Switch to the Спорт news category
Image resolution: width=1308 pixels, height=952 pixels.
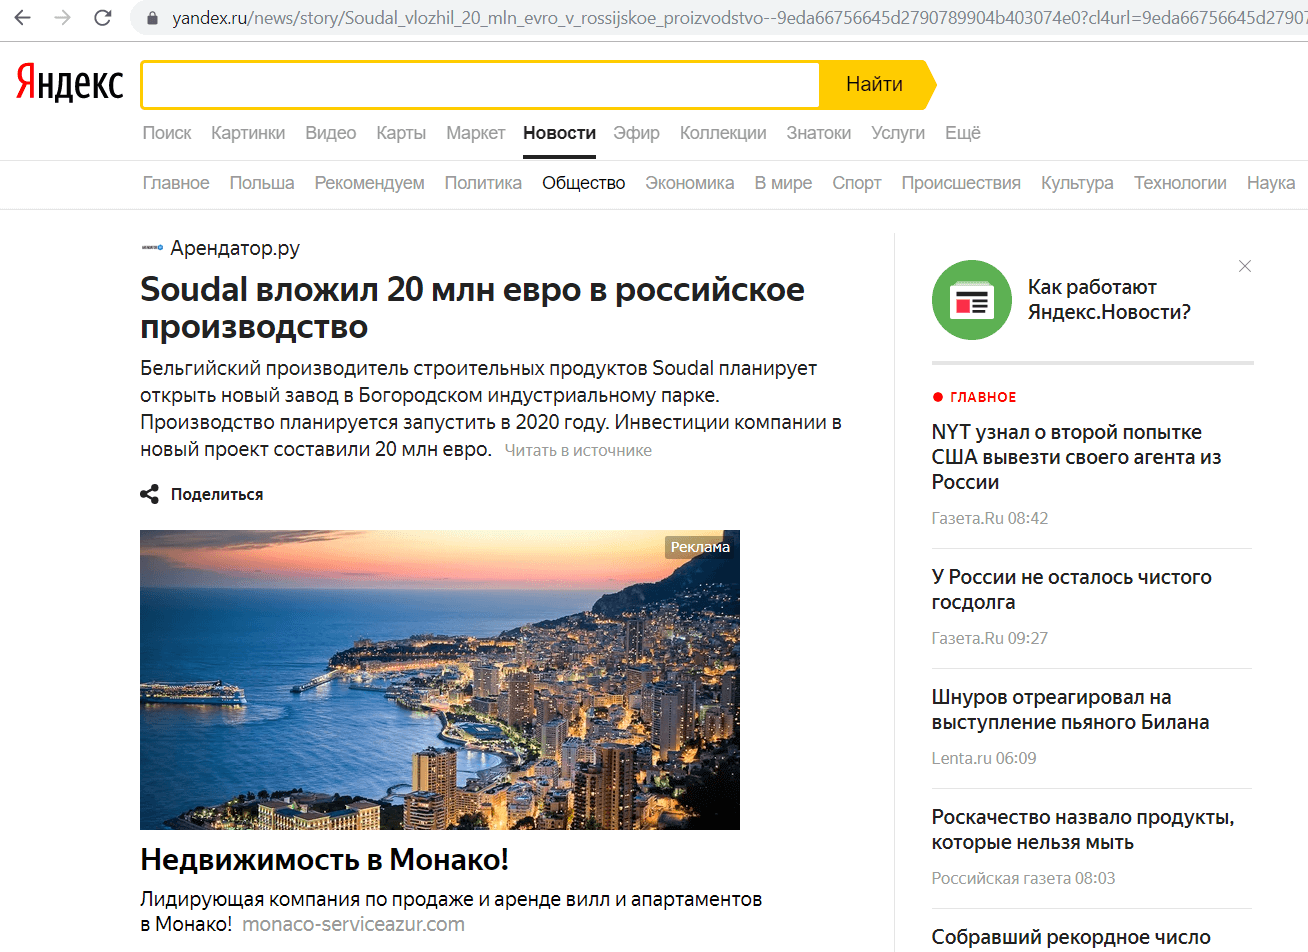coord(857,183)
